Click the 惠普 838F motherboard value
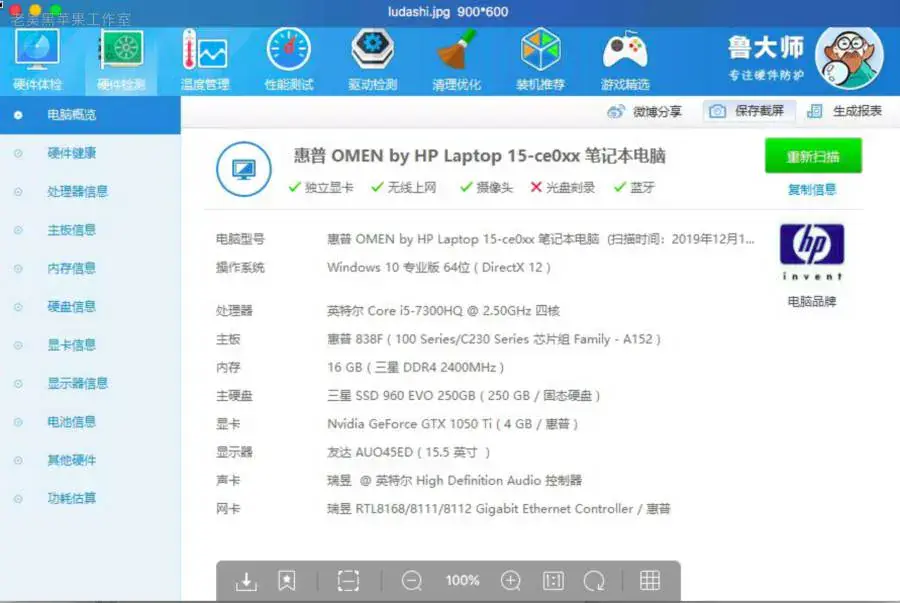 click(x=494, y=339)
